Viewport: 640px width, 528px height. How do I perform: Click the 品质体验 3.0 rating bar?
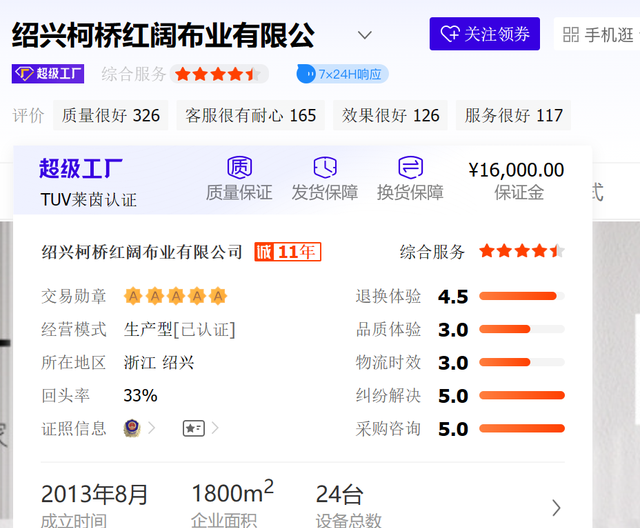point(522,329)
